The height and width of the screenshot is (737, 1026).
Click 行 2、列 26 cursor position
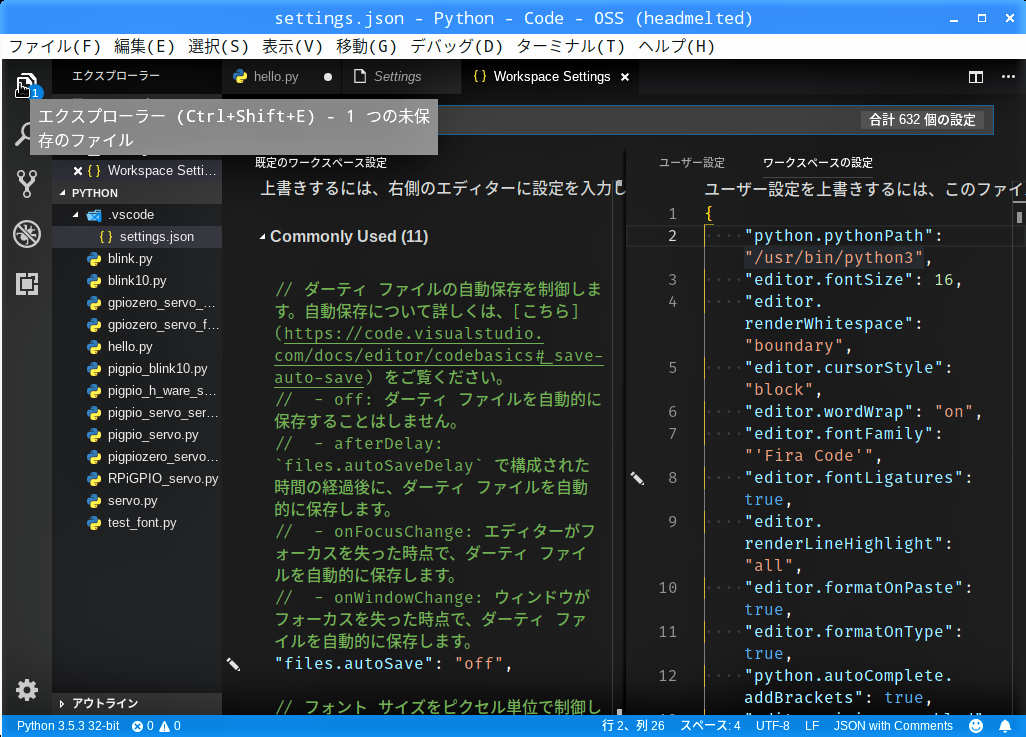[x=633, y=726]
